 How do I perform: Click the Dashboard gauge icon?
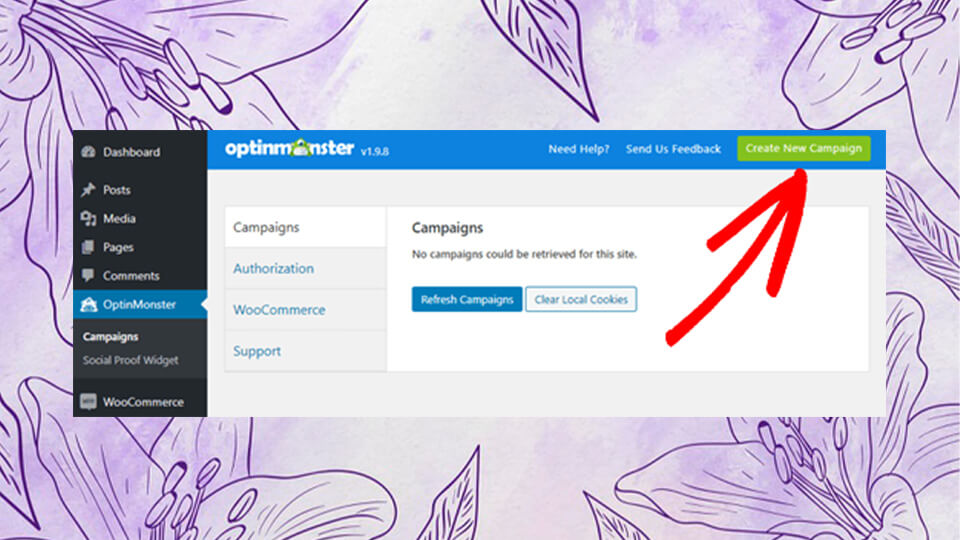(88, 152)
